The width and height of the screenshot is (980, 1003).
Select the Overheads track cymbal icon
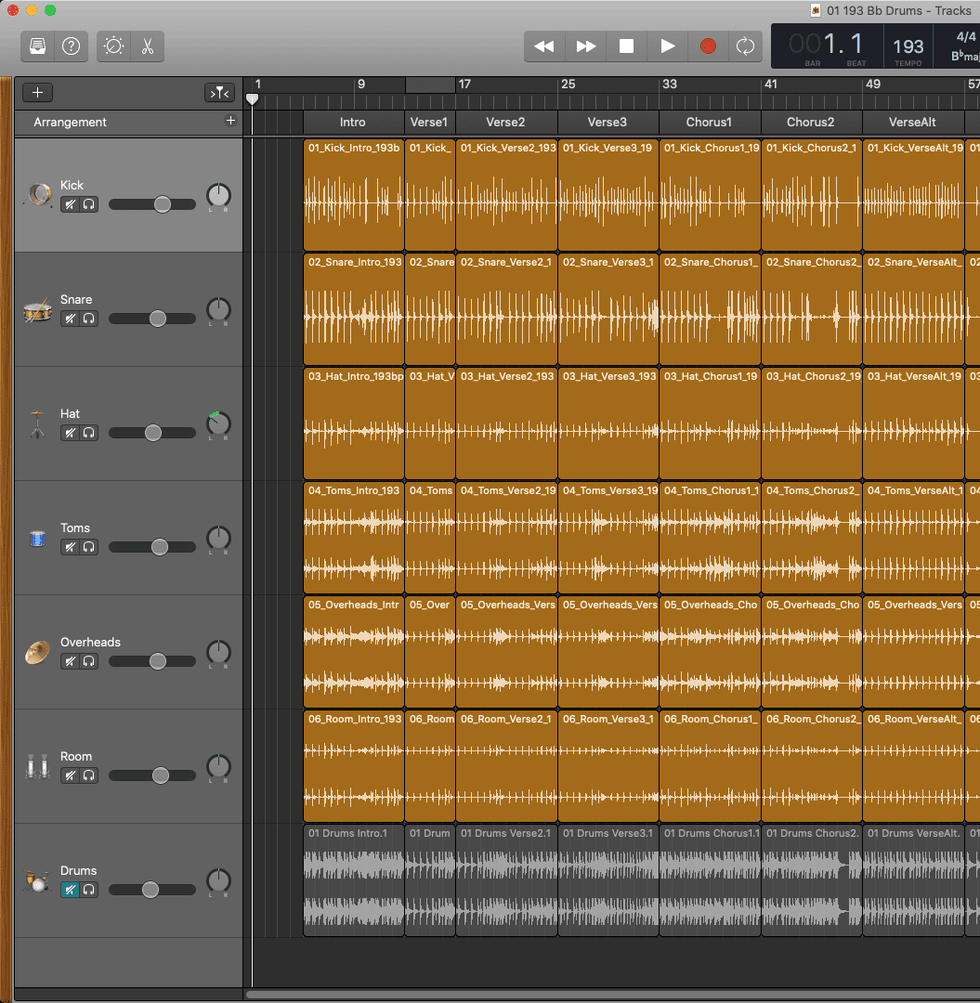(38, 652)
